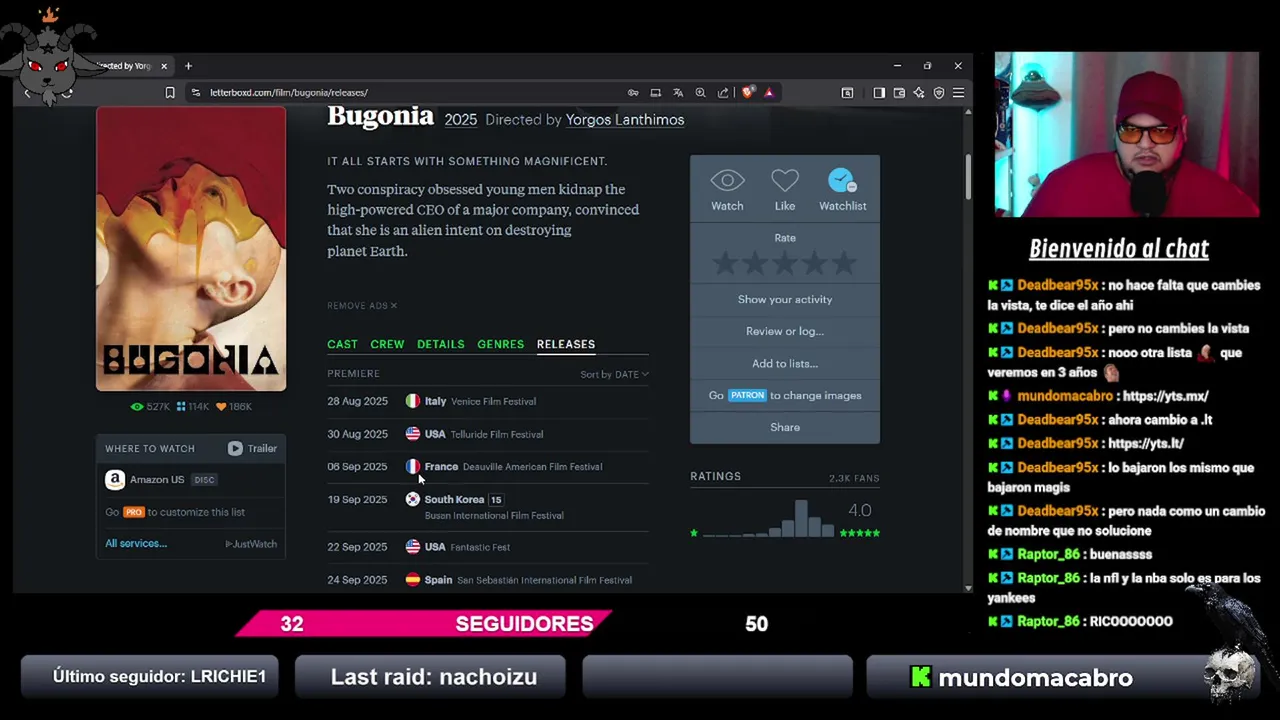The width and height of the screenshot is (1280, 720).
Task: Click the zoom magnifier icon in the address bar
Action: point(700,93)
